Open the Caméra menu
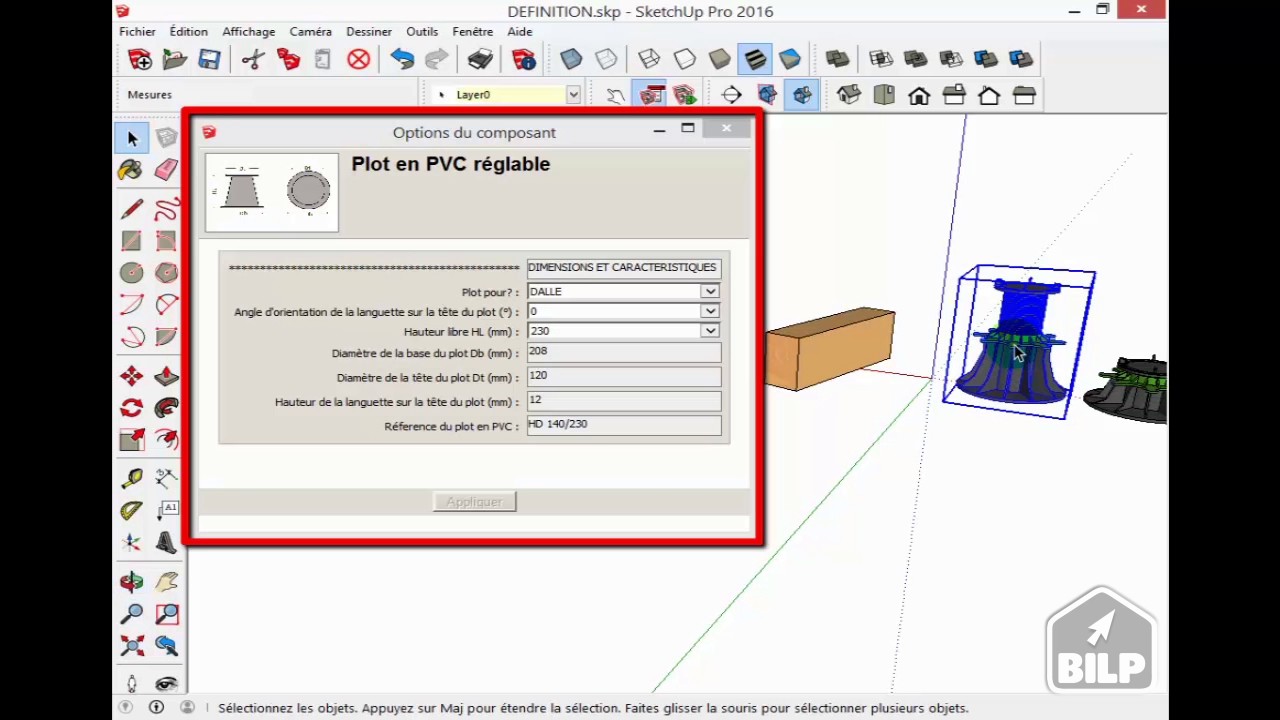 [310, 32]
